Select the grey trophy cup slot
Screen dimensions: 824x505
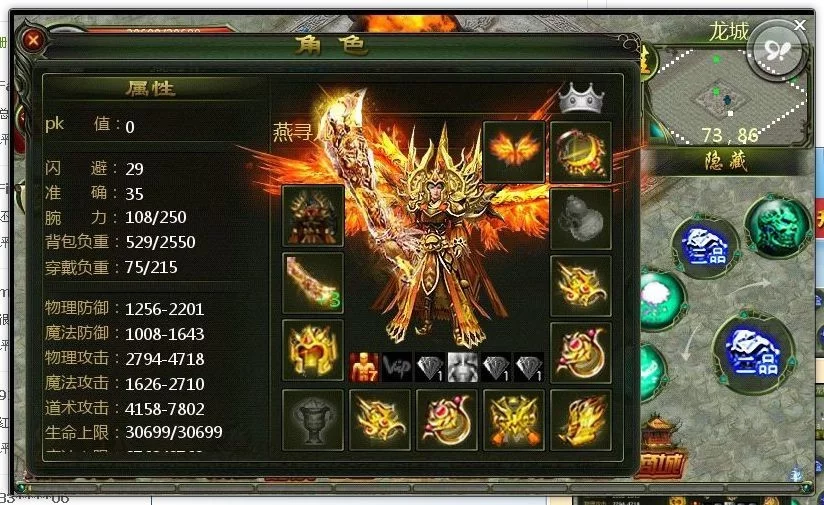313,420
